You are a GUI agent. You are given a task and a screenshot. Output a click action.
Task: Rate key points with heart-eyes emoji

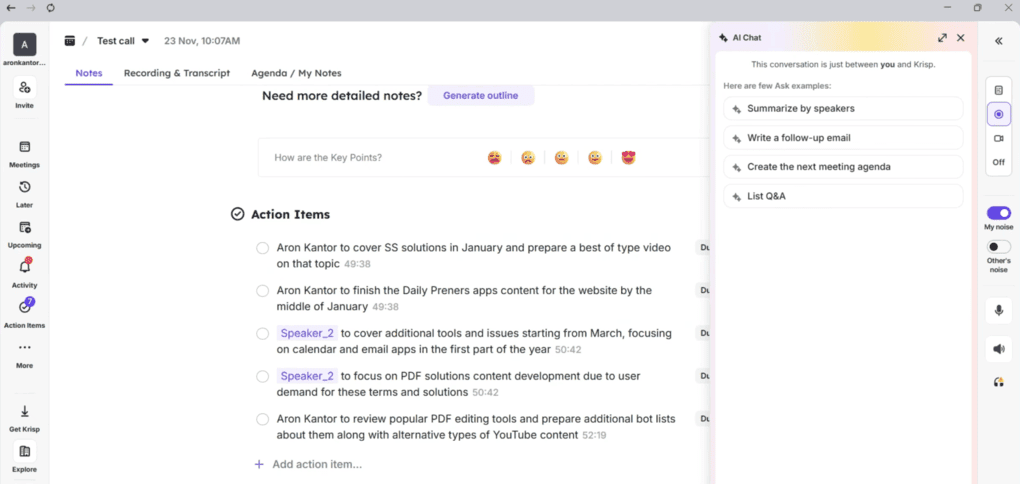click(628, 158)
